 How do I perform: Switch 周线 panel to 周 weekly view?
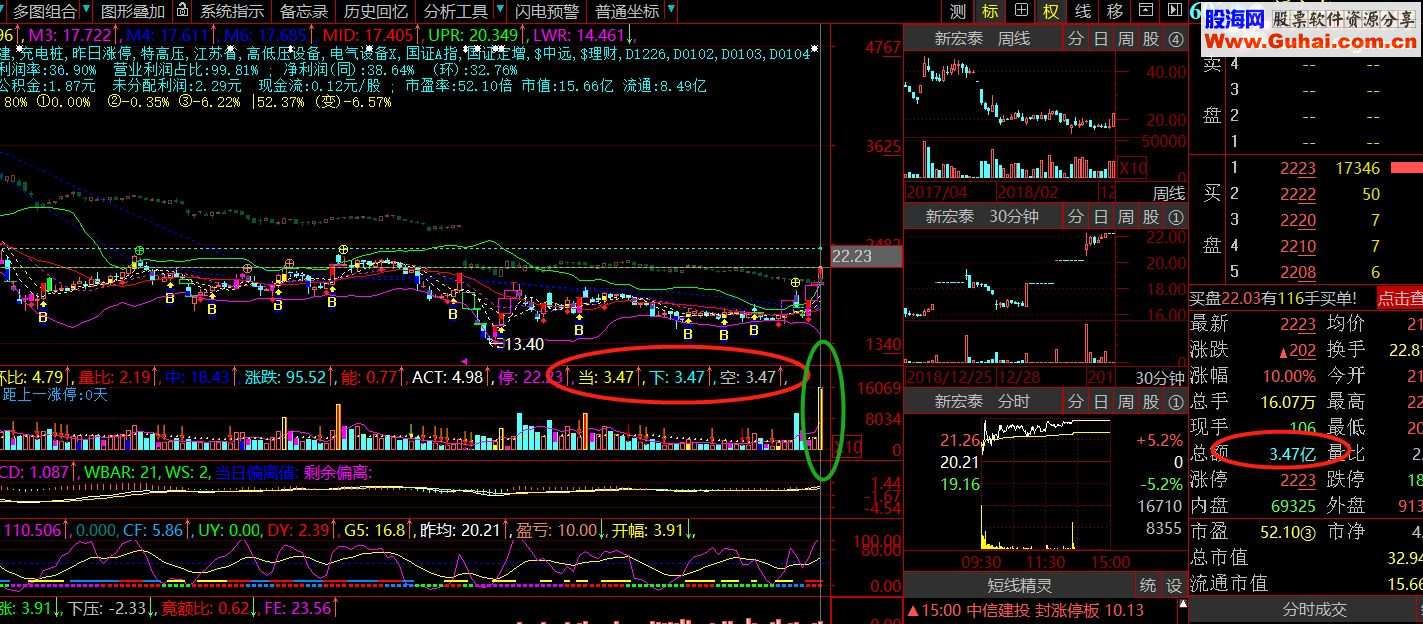1126,39
